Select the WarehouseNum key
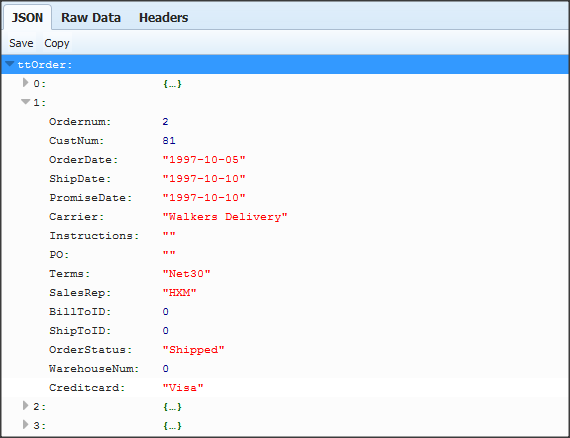The width and height of the screenshot is (570, 438). pos(94,369)
